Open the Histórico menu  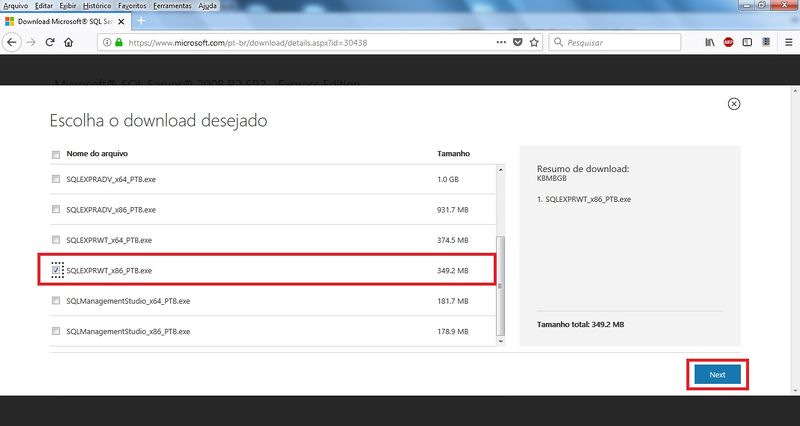(x=97, y=6)
